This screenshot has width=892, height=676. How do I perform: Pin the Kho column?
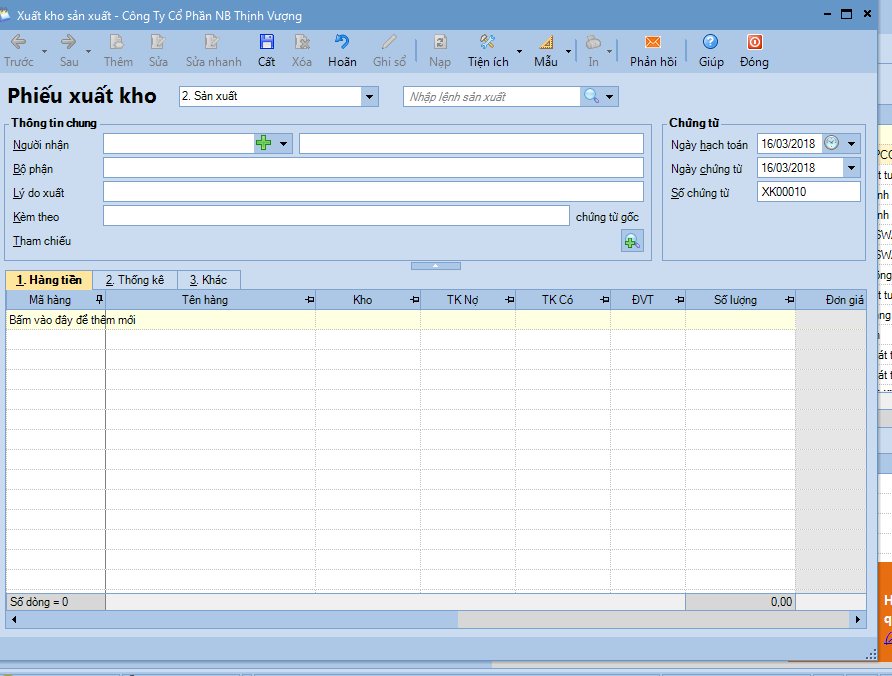click(415, 299)
